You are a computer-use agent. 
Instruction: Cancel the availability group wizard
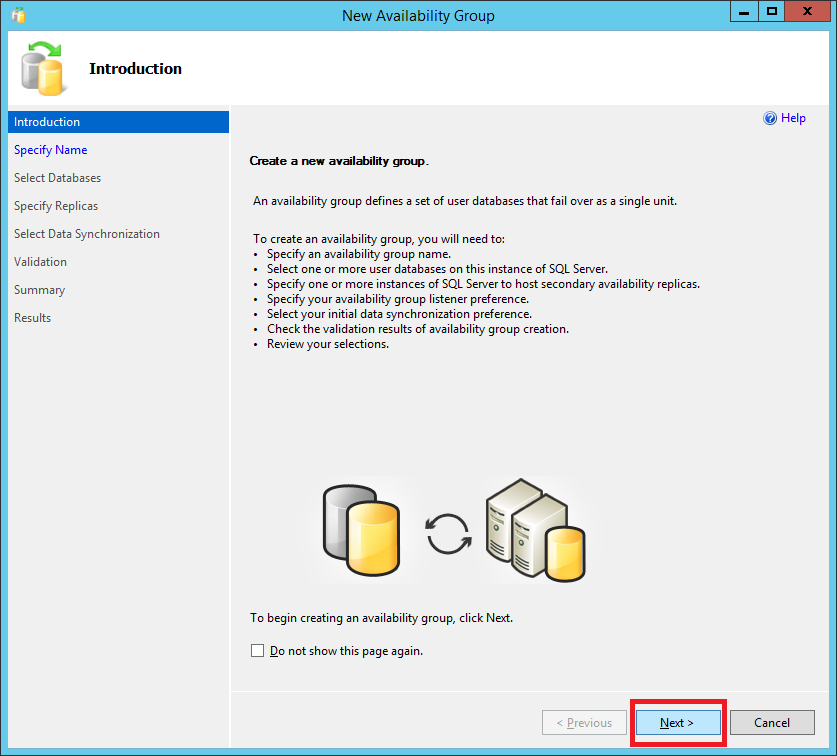(x=771, y=723)
